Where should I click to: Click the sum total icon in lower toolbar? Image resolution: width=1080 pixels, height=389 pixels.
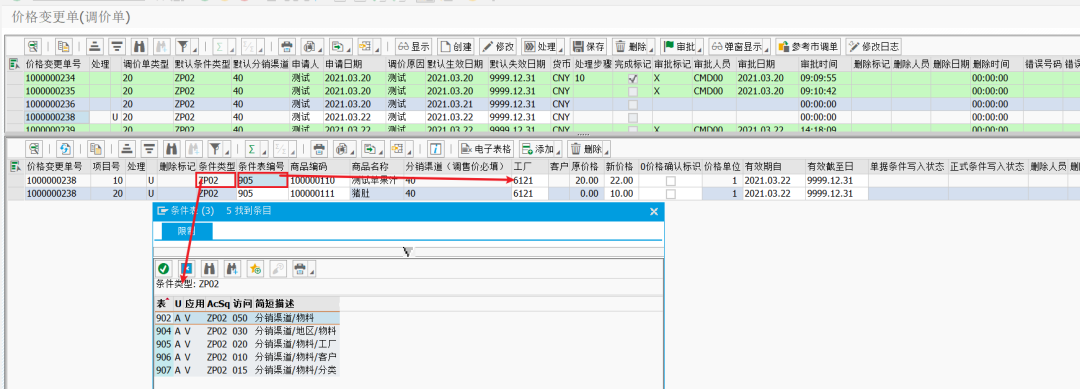(x=252, y=148)
